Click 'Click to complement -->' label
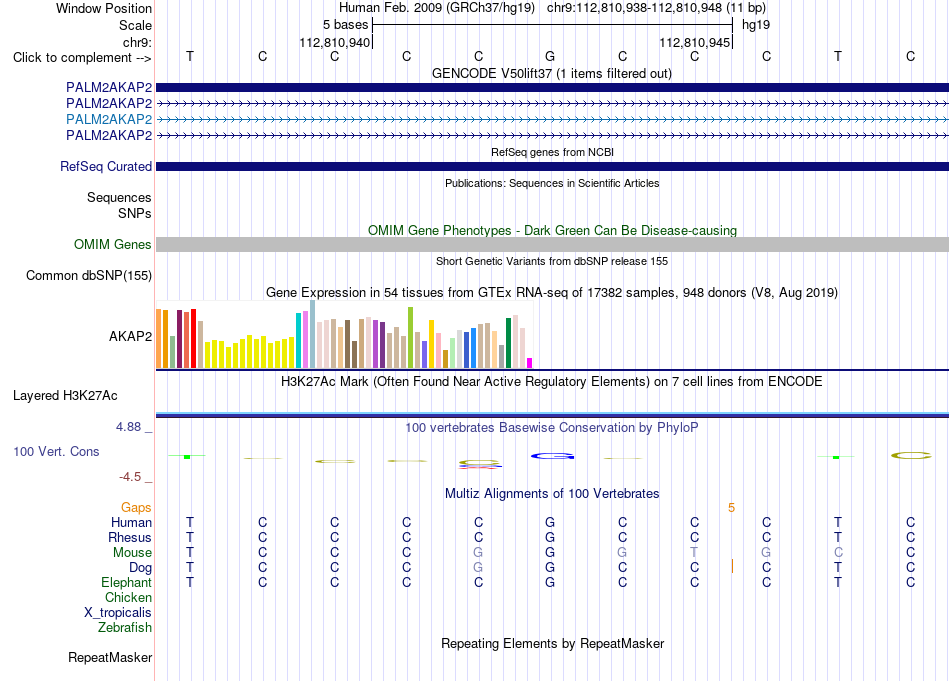 click(82, 58)
